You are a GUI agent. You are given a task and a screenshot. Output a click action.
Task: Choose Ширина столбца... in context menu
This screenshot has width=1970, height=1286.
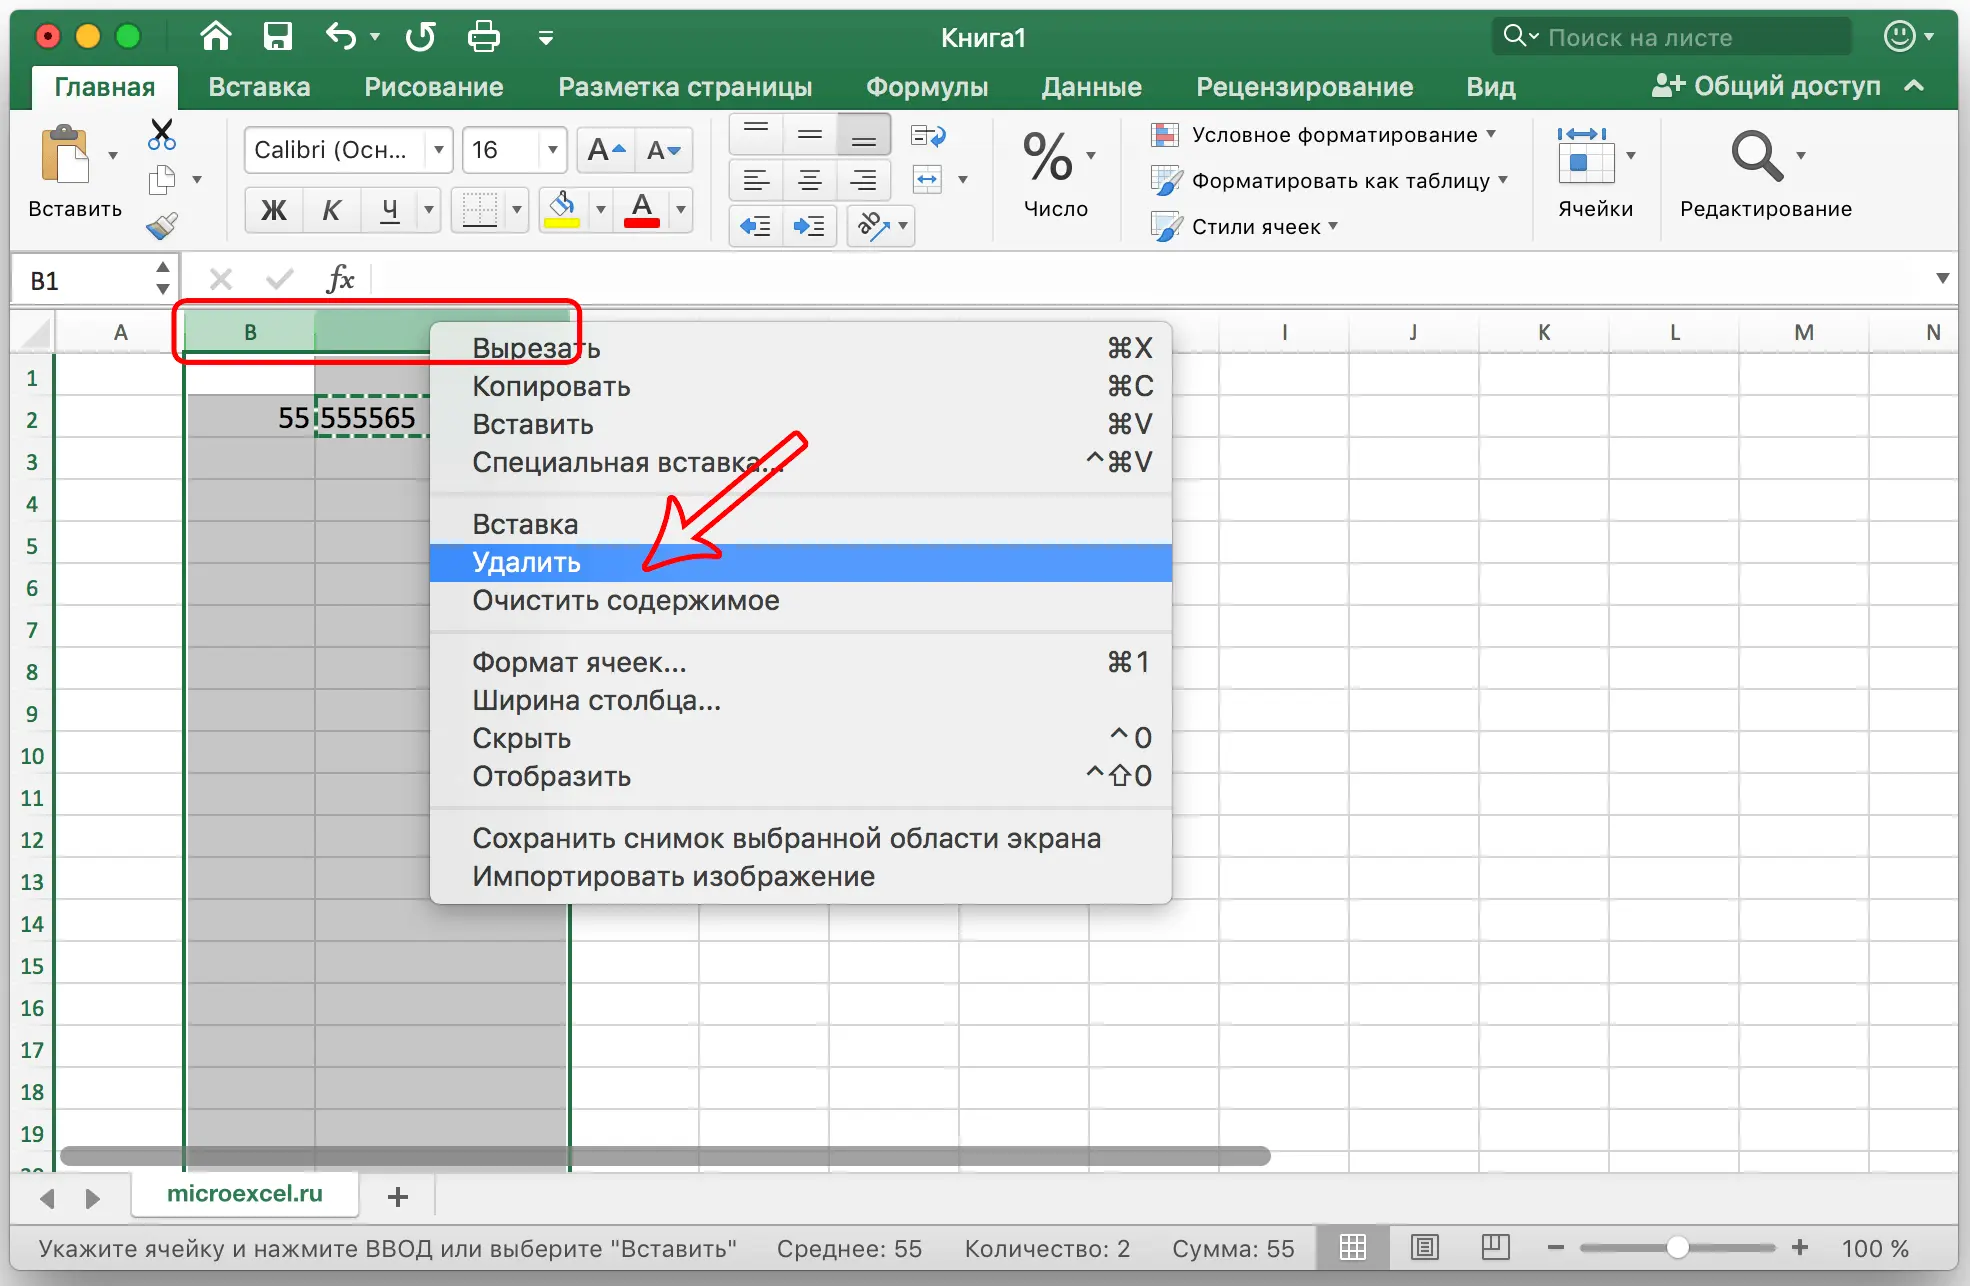(800, 700)
